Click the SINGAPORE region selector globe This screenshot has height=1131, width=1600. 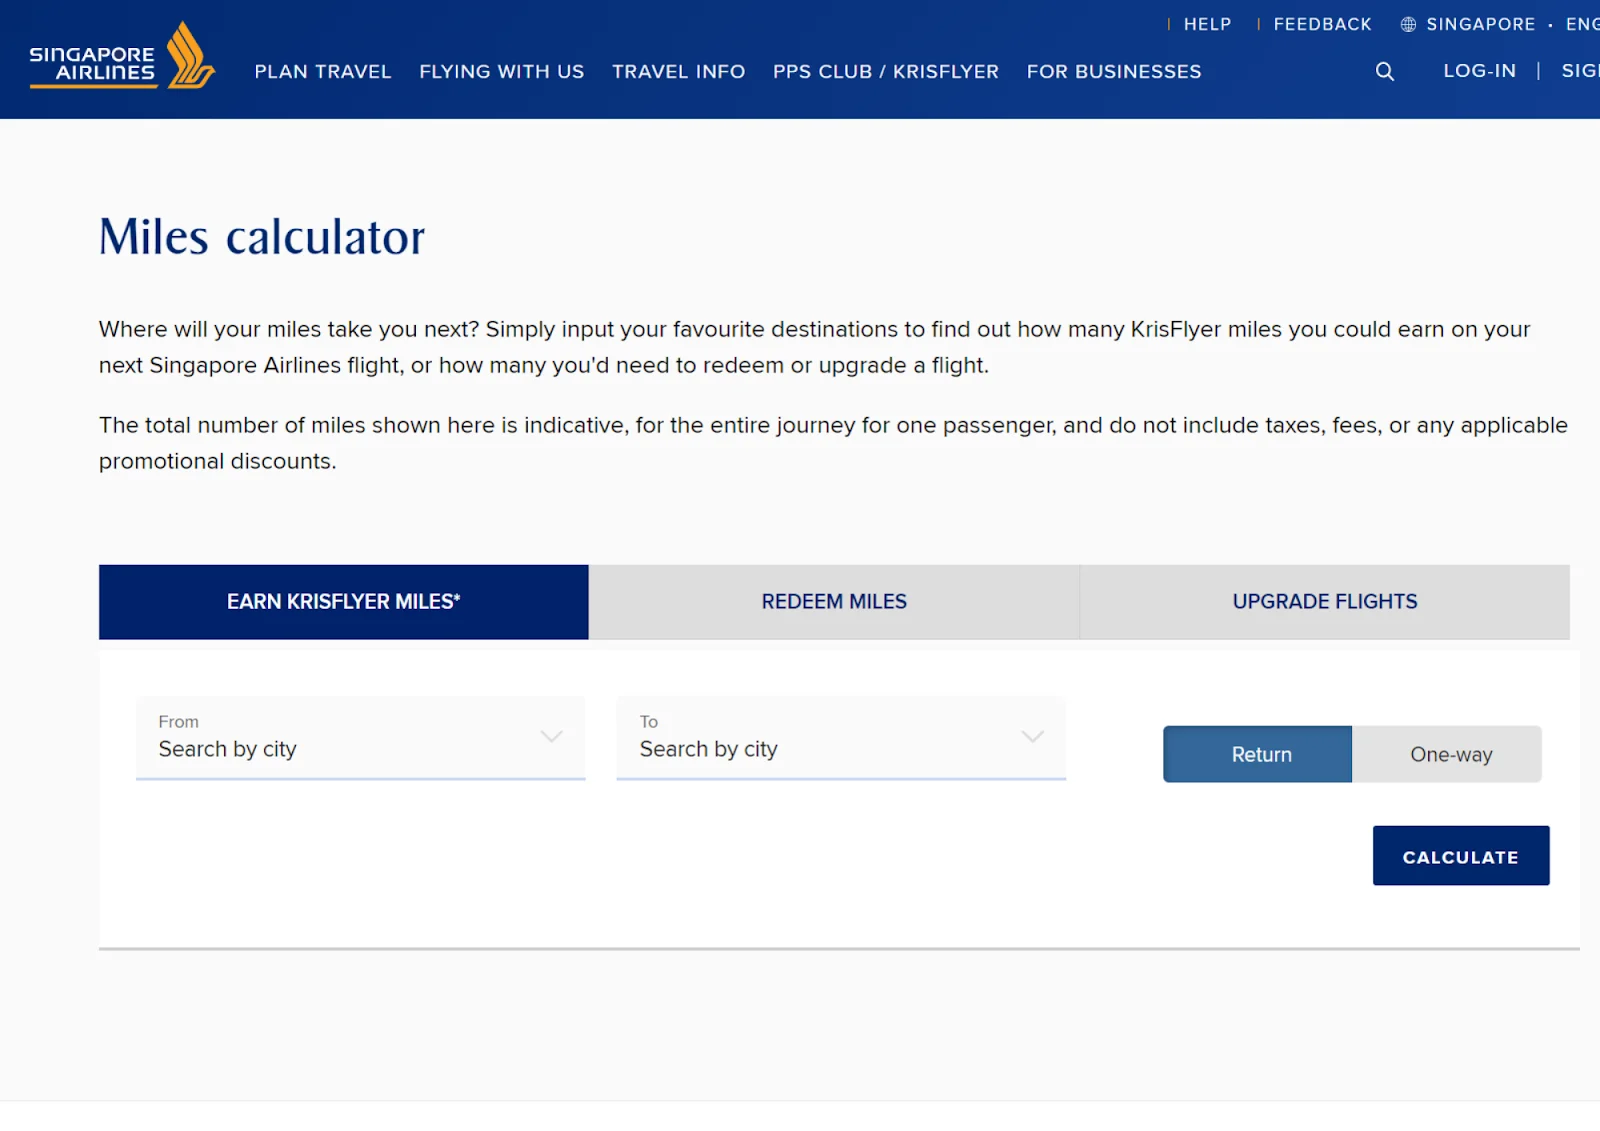click(1408, 24)
